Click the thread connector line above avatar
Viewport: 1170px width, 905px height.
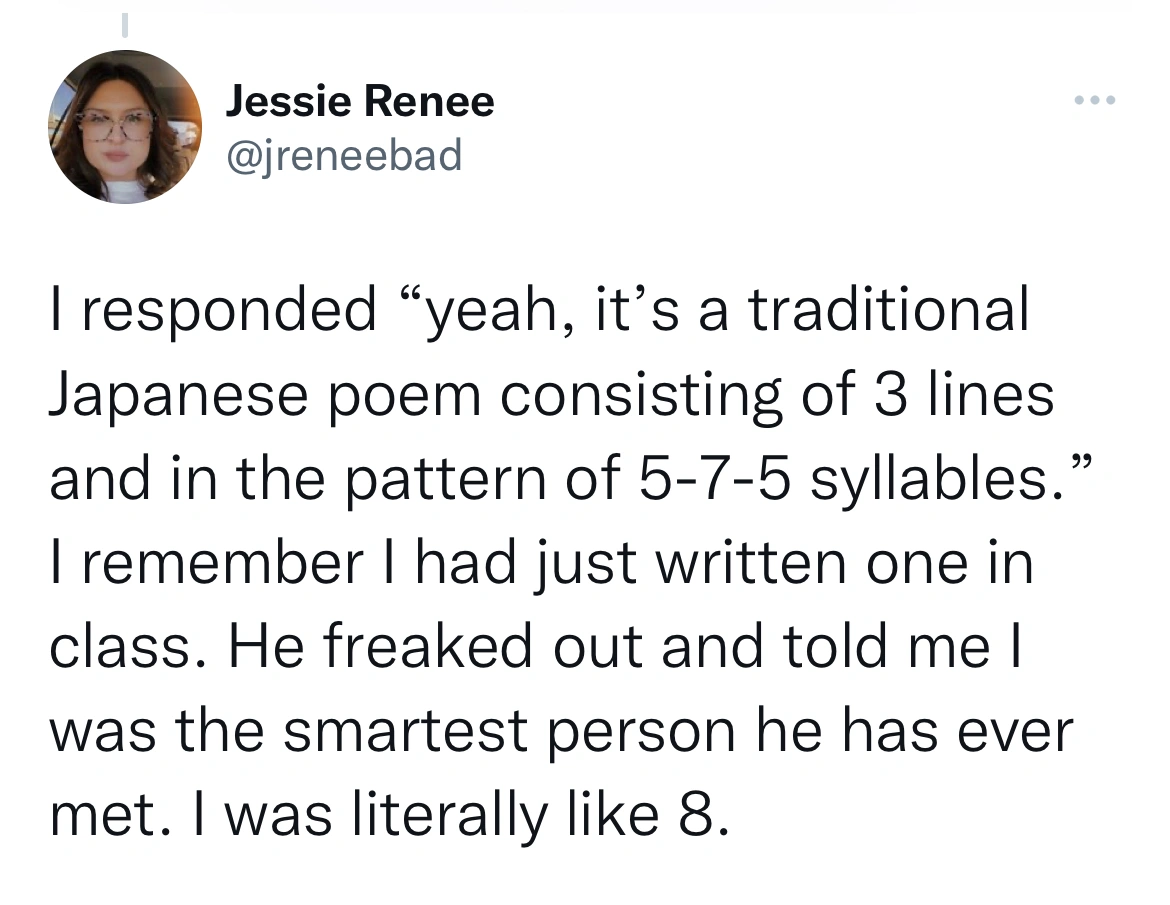[x=125, y=24]
